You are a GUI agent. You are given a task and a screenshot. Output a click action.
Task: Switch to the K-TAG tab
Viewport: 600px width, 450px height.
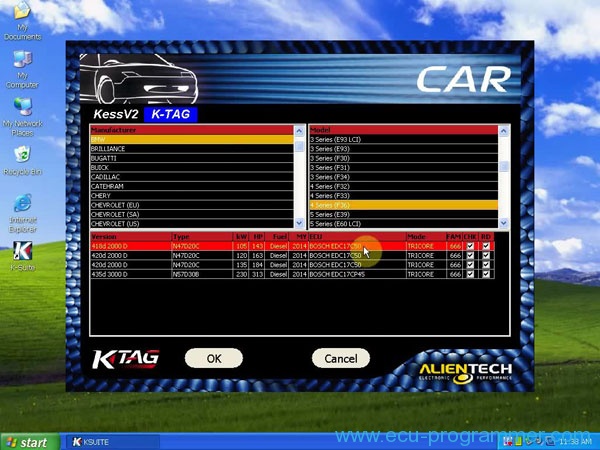170,115
